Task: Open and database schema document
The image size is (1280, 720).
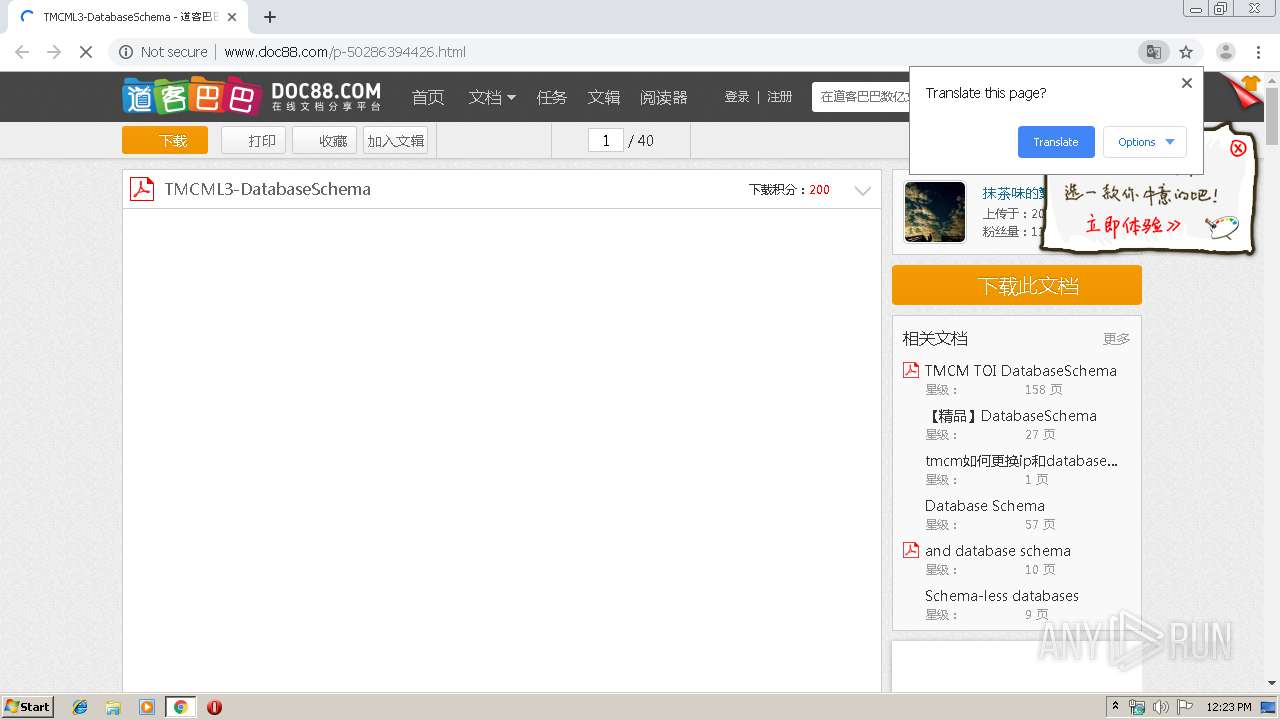Action: [x=998, y=550]
